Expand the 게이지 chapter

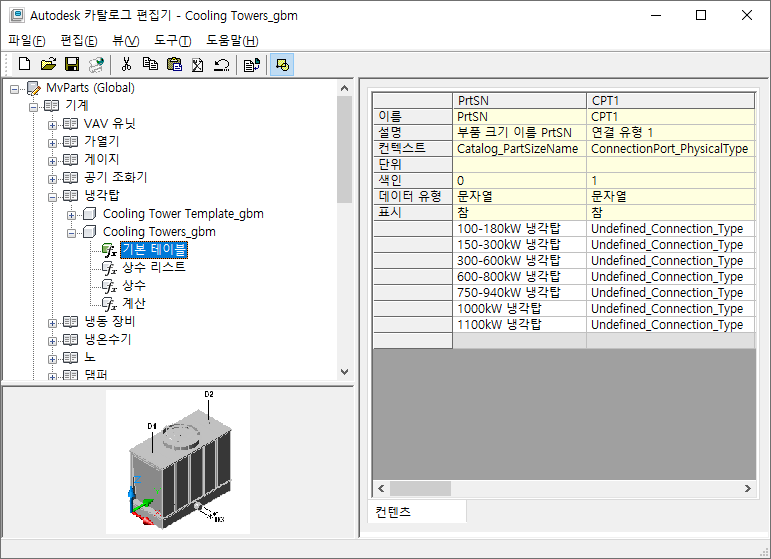pyautogui.click(x=52, y=161)
